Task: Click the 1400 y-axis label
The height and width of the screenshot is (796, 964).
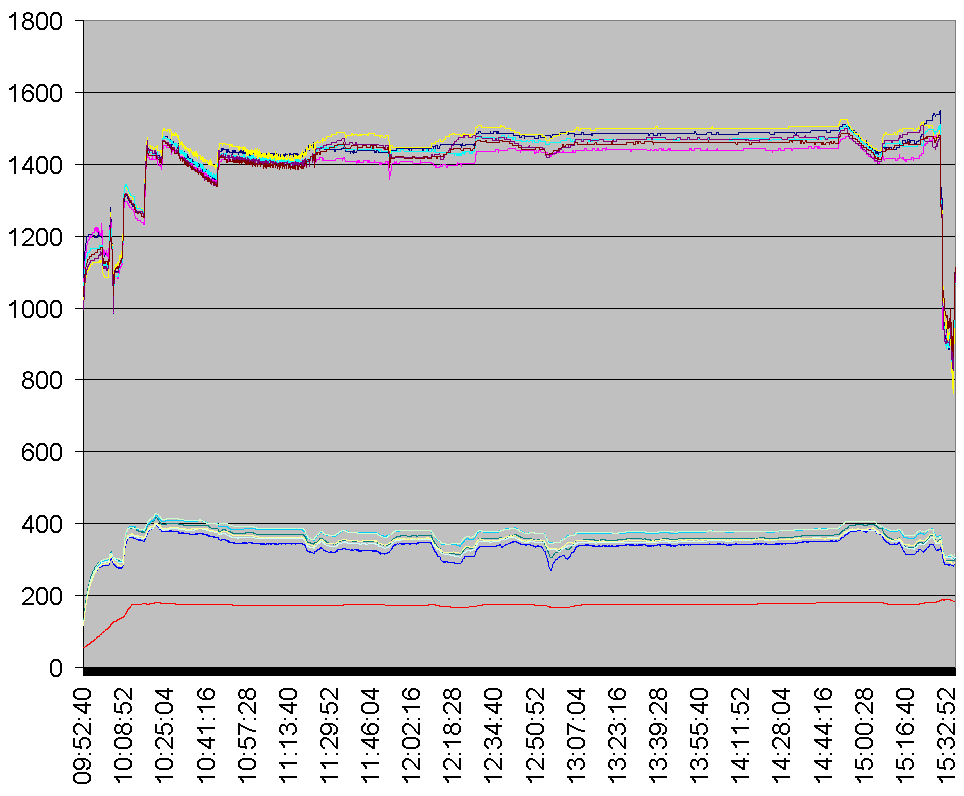Action: pos(34,165)
